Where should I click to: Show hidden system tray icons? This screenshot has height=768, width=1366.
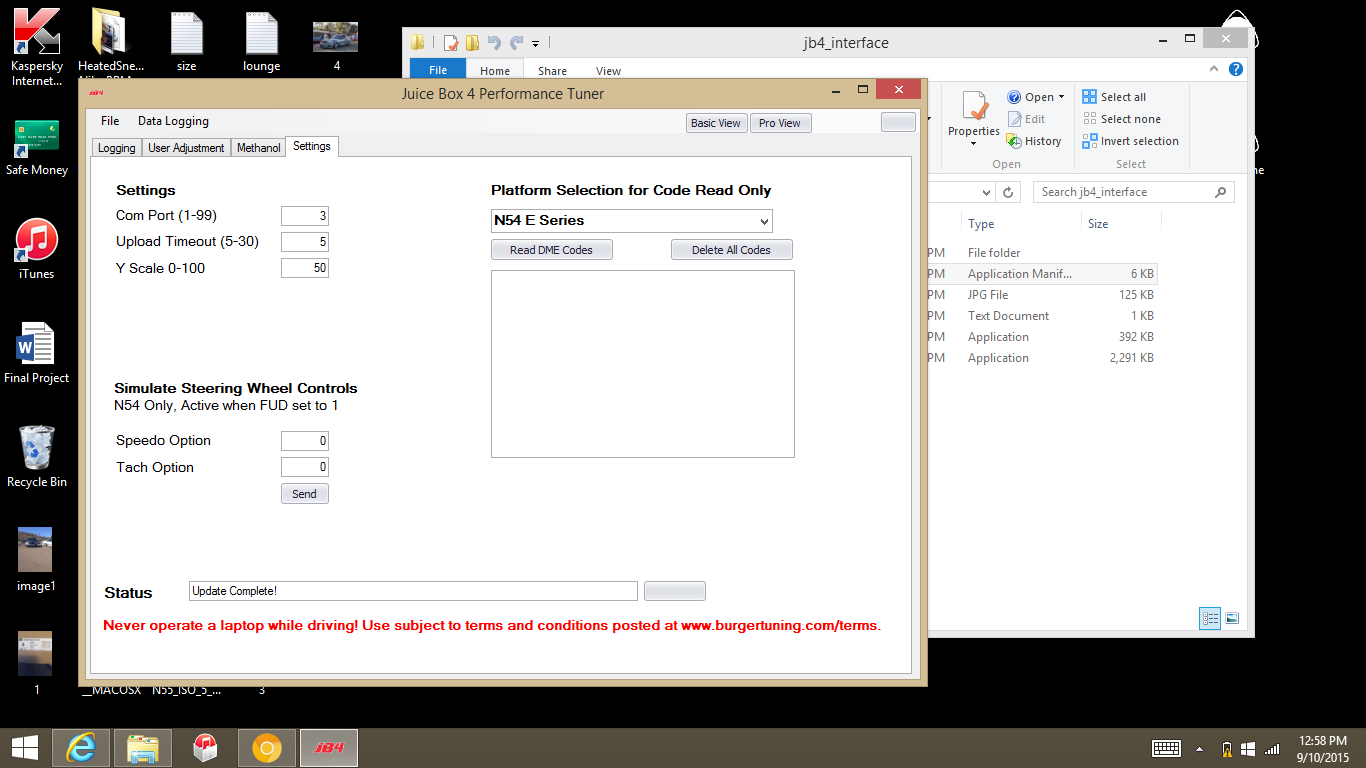click(1200, 748)
